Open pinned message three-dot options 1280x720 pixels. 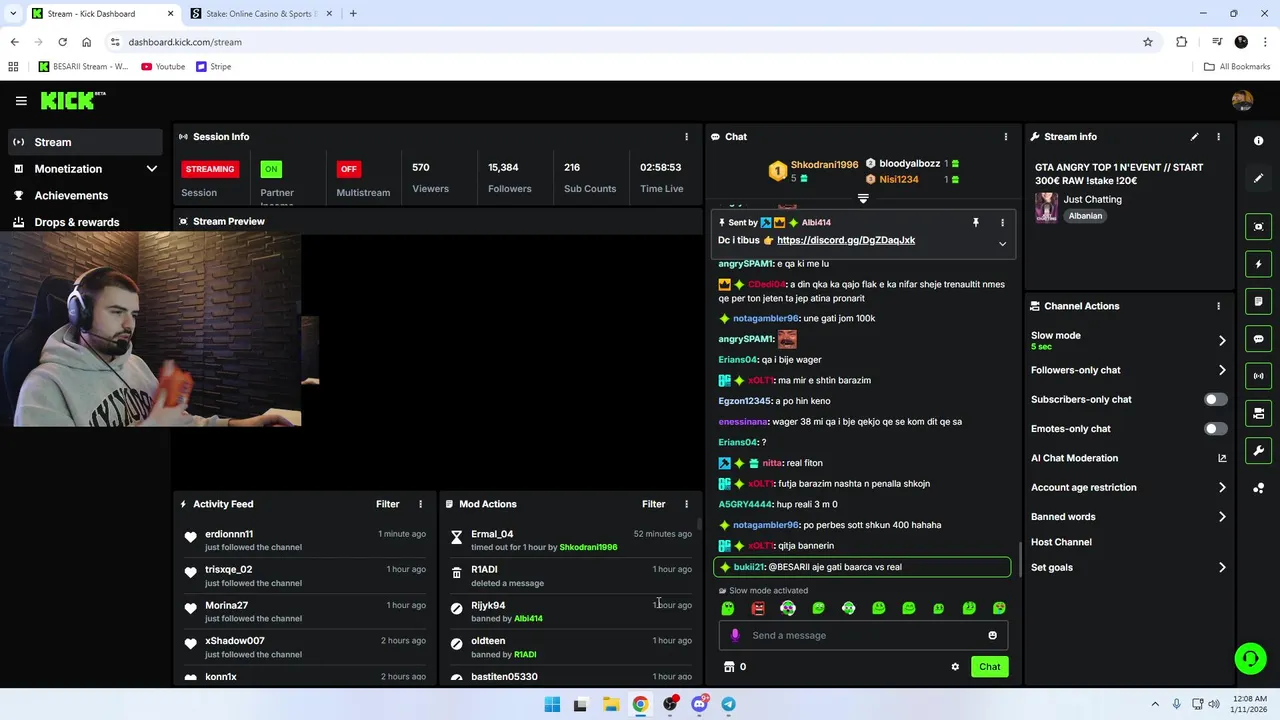click(x=1002, y=223)
